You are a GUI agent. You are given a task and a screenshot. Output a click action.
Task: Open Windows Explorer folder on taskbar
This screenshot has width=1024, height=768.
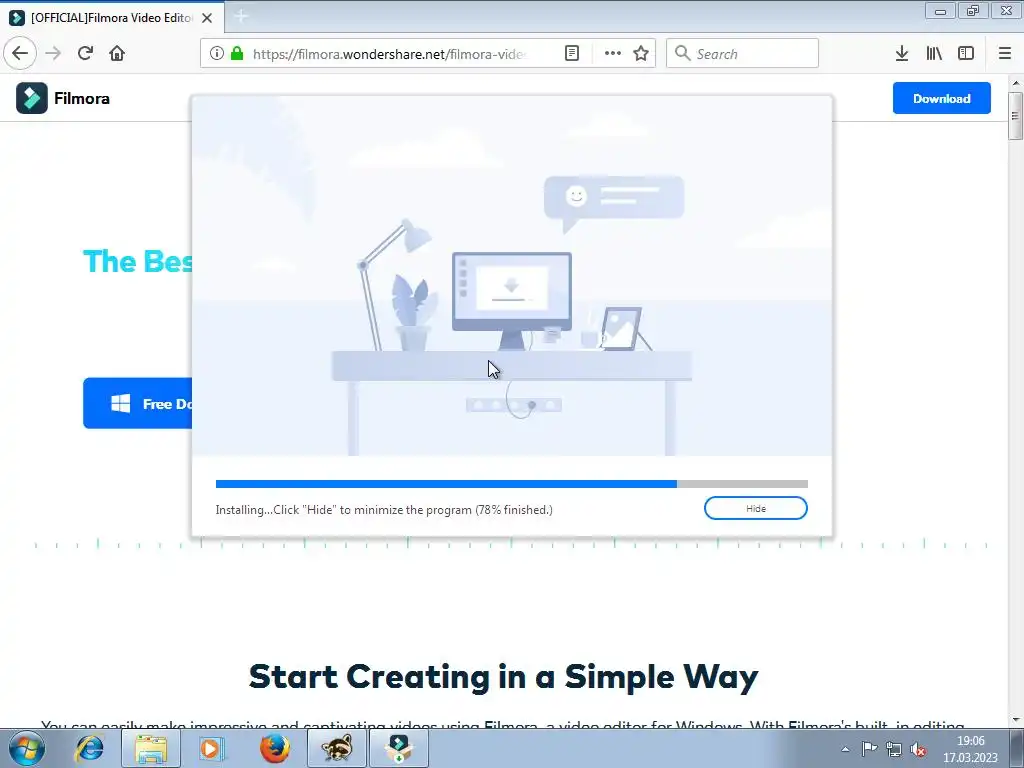pyautogui.click(x=151, y=748)
